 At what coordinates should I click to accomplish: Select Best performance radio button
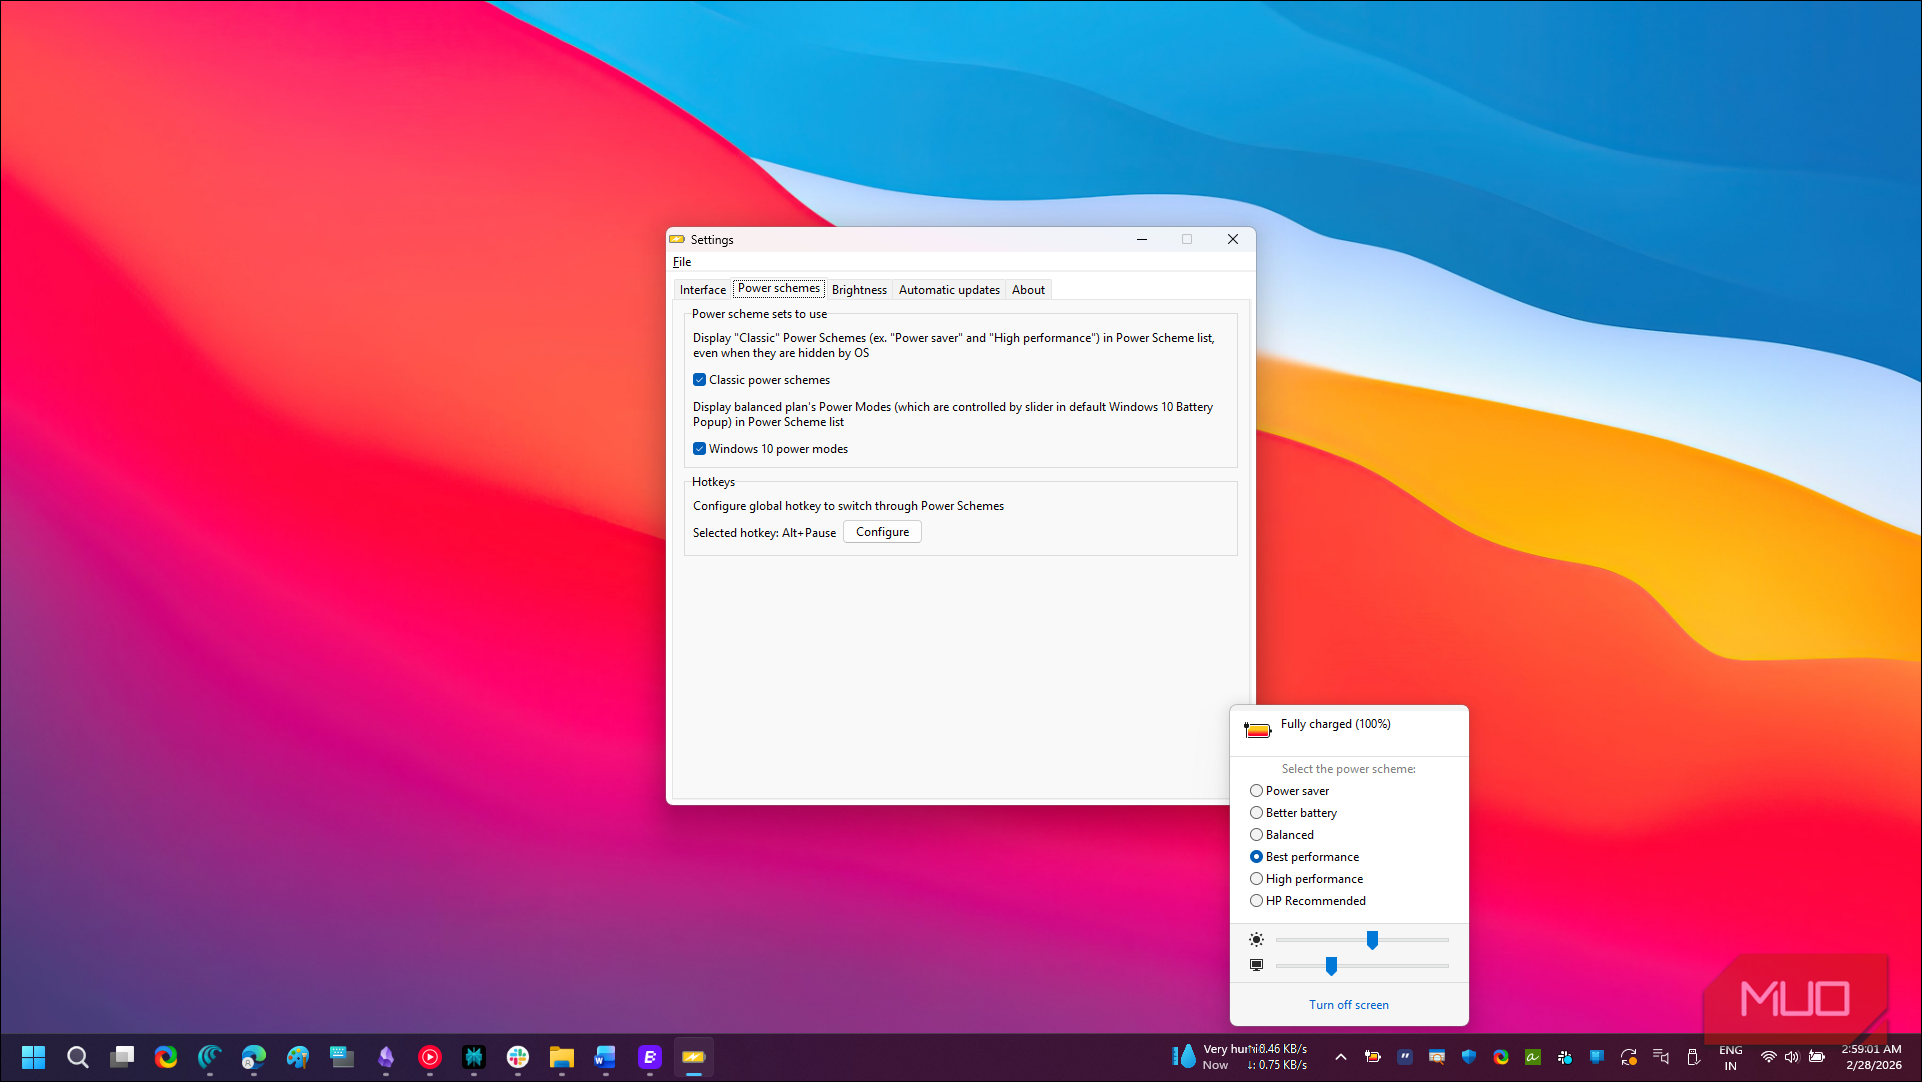tap(1256, 857)
